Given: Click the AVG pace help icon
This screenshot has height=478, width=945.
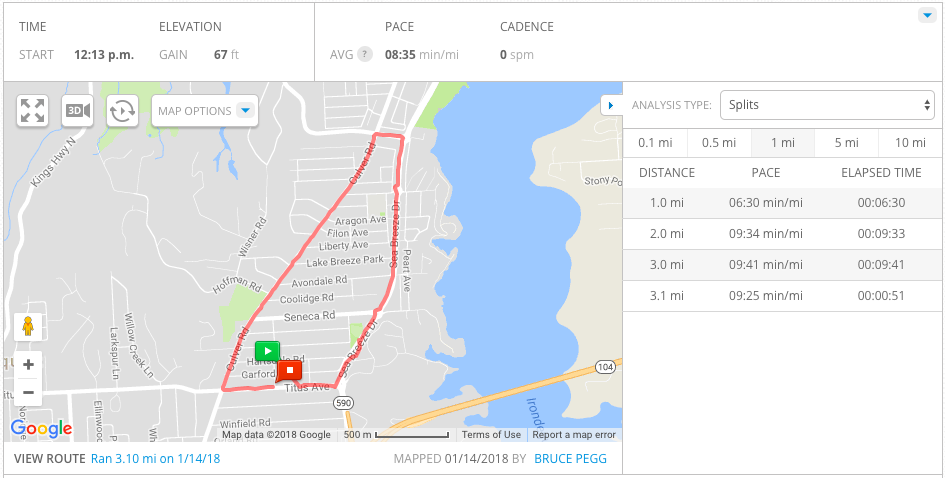Looking at the screenshot, I should (x=365, y=54).
